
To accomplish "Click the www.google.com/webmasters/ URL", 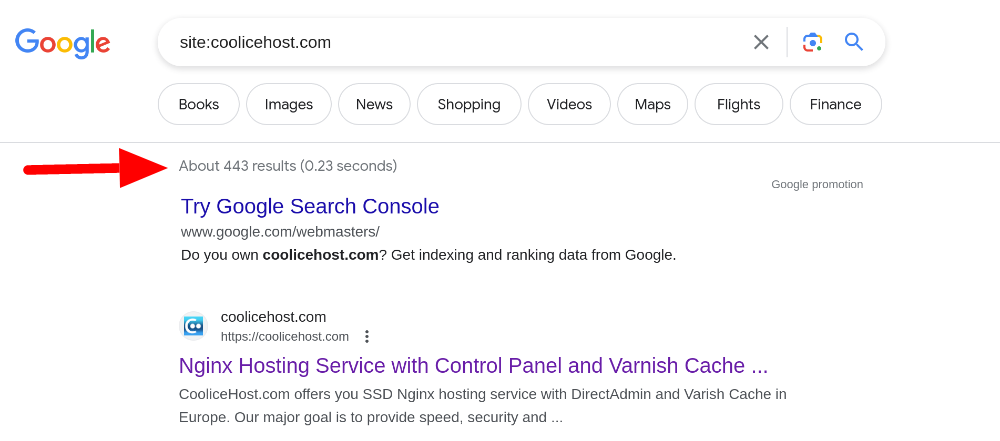I will [x=280, y=231].
